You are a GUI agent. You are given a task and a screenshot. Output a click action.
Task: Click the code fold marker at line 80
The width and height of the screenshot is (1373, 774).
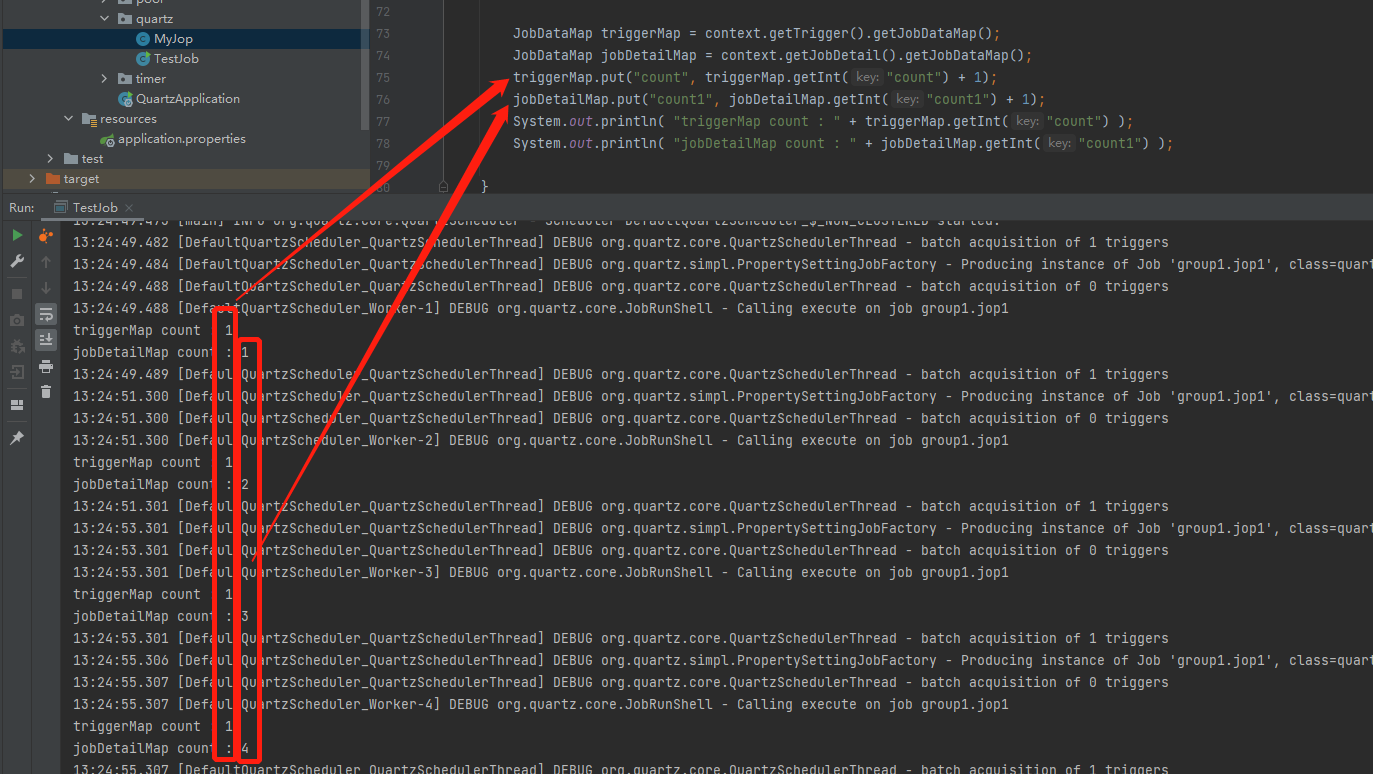click(443, 187)
